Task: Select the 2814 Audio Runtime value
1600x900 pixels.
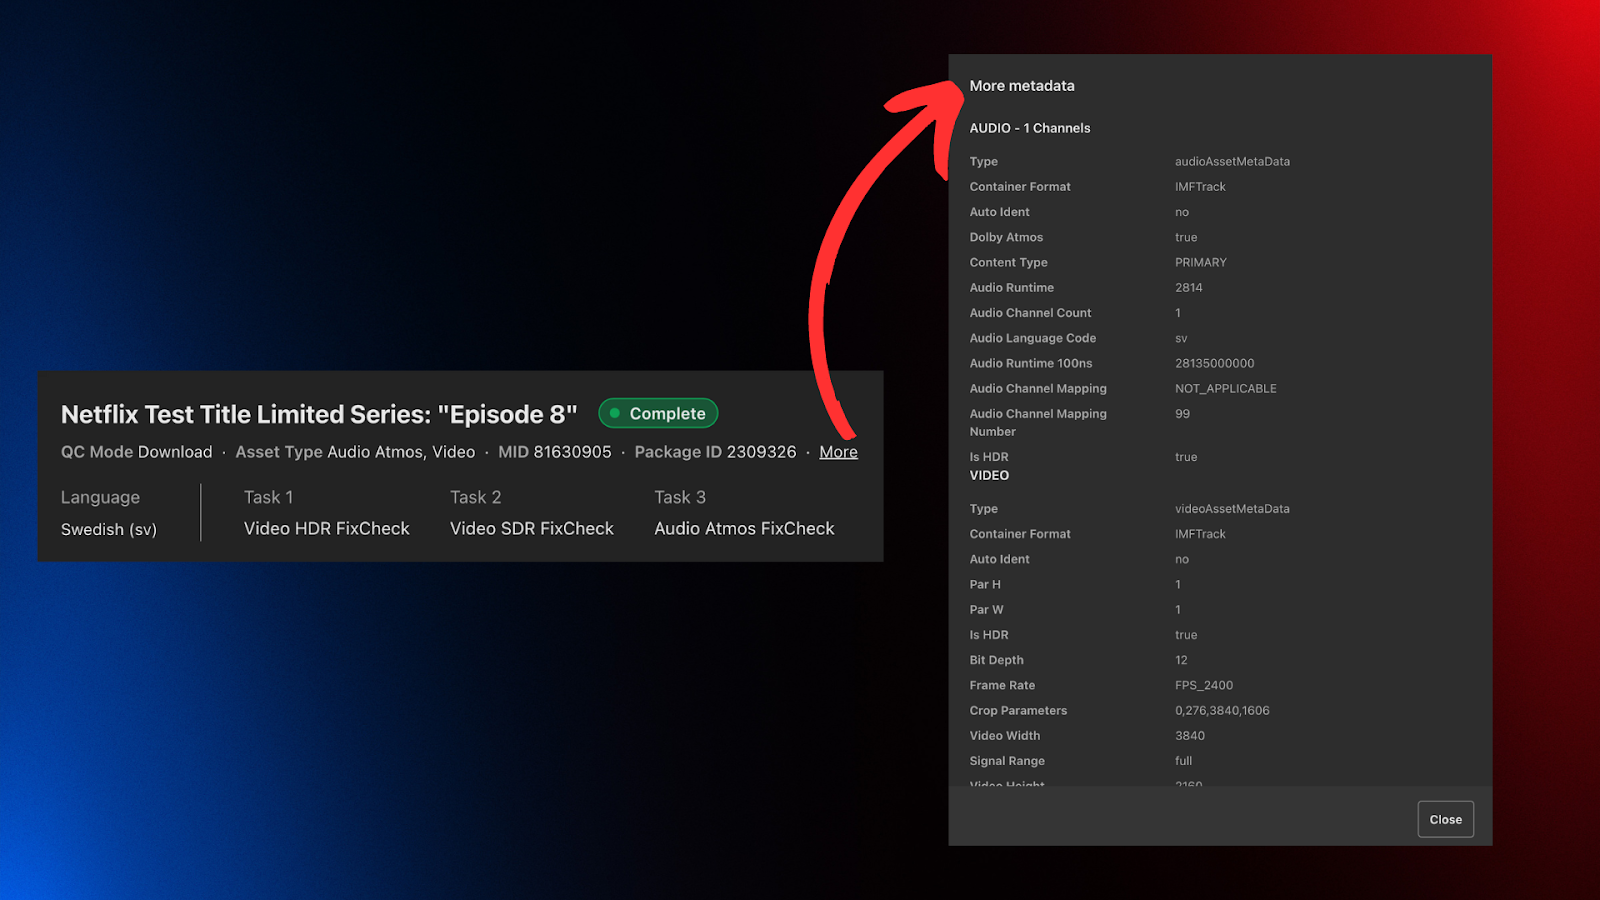Action: 1188,287
